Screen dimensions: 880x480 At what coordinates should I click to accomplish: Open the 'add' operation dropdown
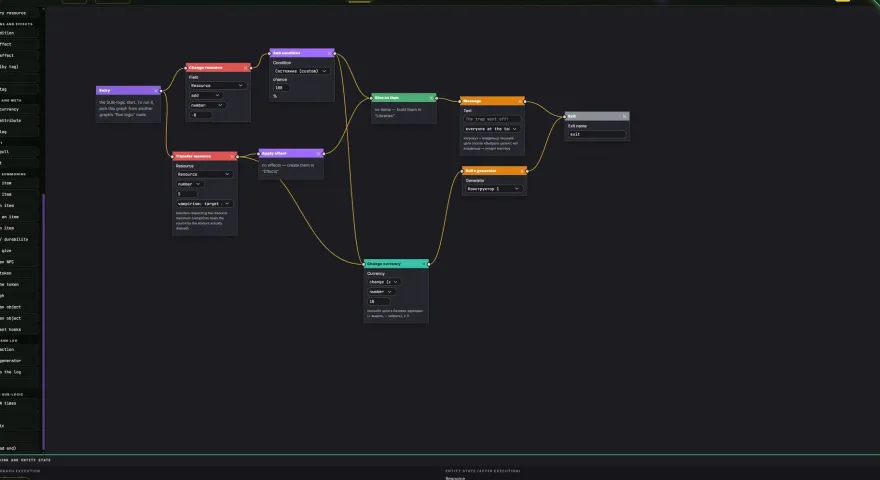tap(205, 95)
